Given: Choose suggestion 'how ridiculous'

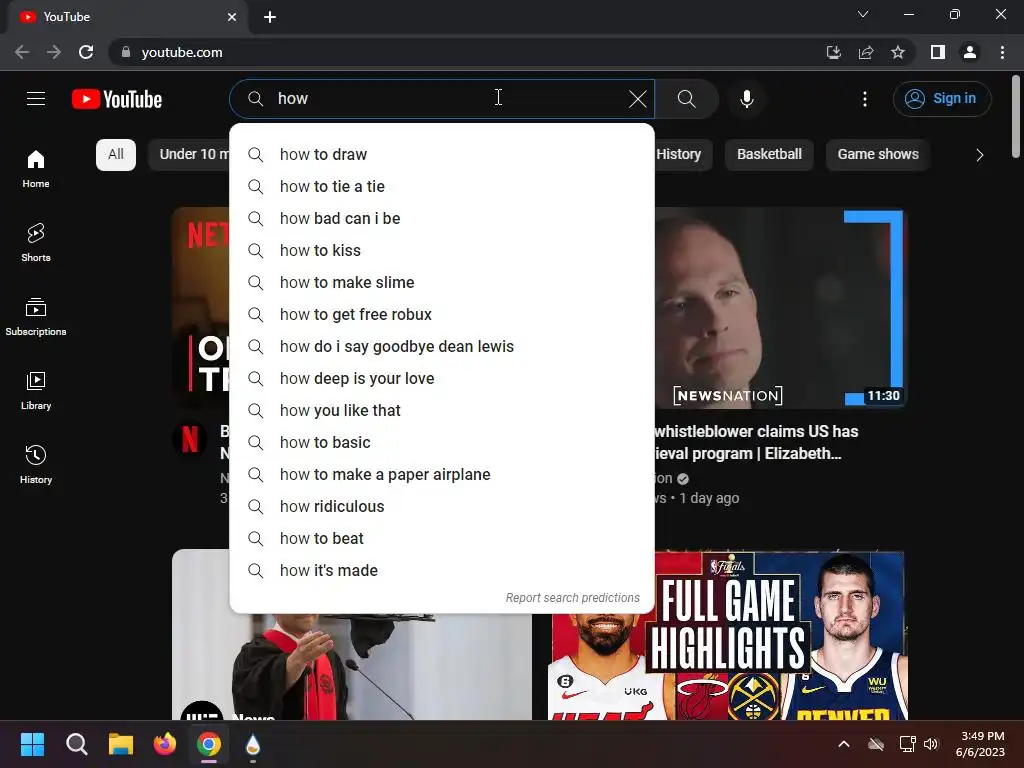Looking at the screenshot, I should coord(442,507).
